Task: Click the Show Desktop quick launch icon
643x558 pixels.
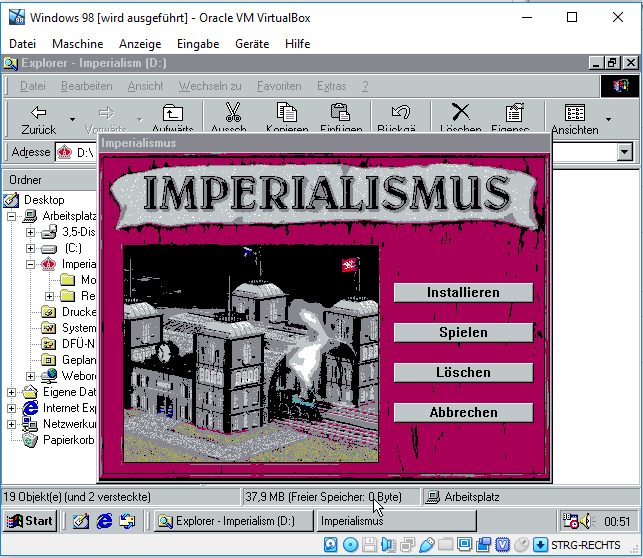Action: [x=81, y=521]
